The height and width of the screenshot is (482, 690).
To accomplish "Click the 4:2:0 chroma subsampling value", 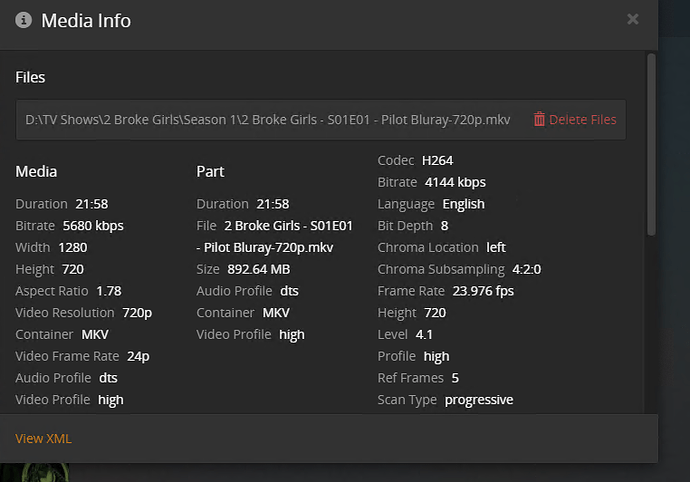I will point(526,269).
